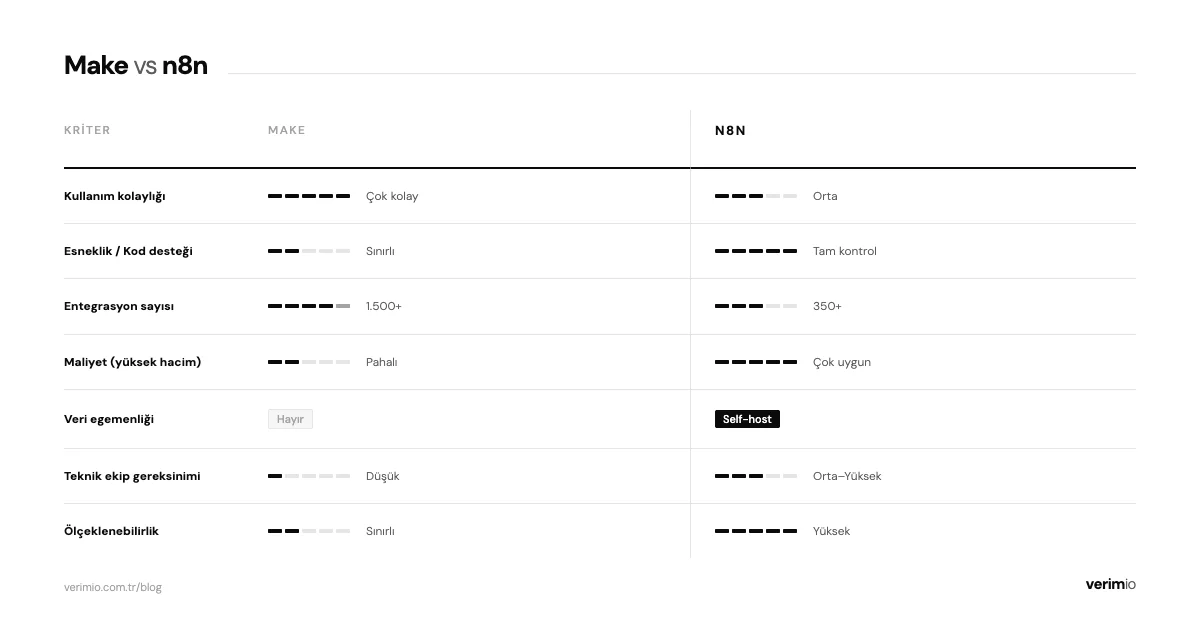Click the "Teknik ekip gereksinimi" row label
Screen dimensions: 1200x630
pos(132,476)
